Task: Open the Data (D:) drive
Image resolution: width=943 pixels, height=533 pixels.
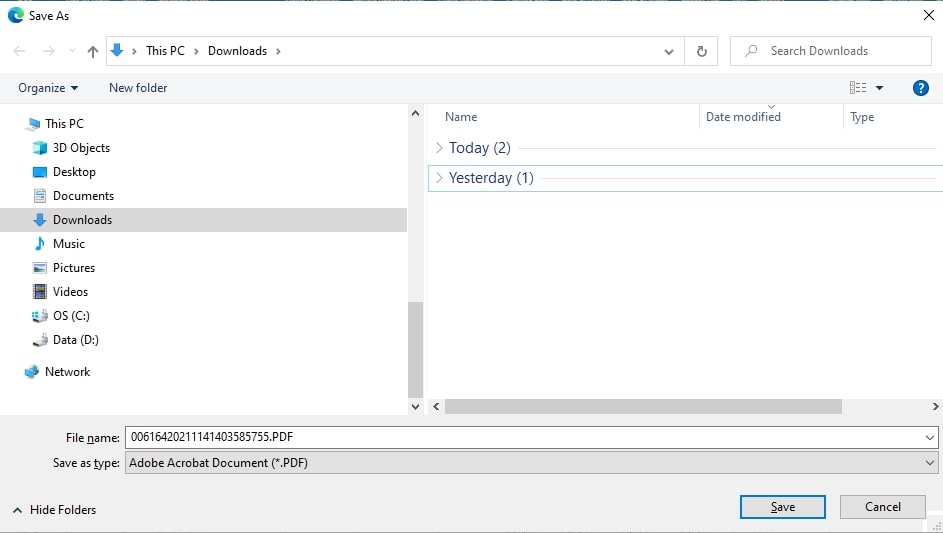Action: click(75, 340)
